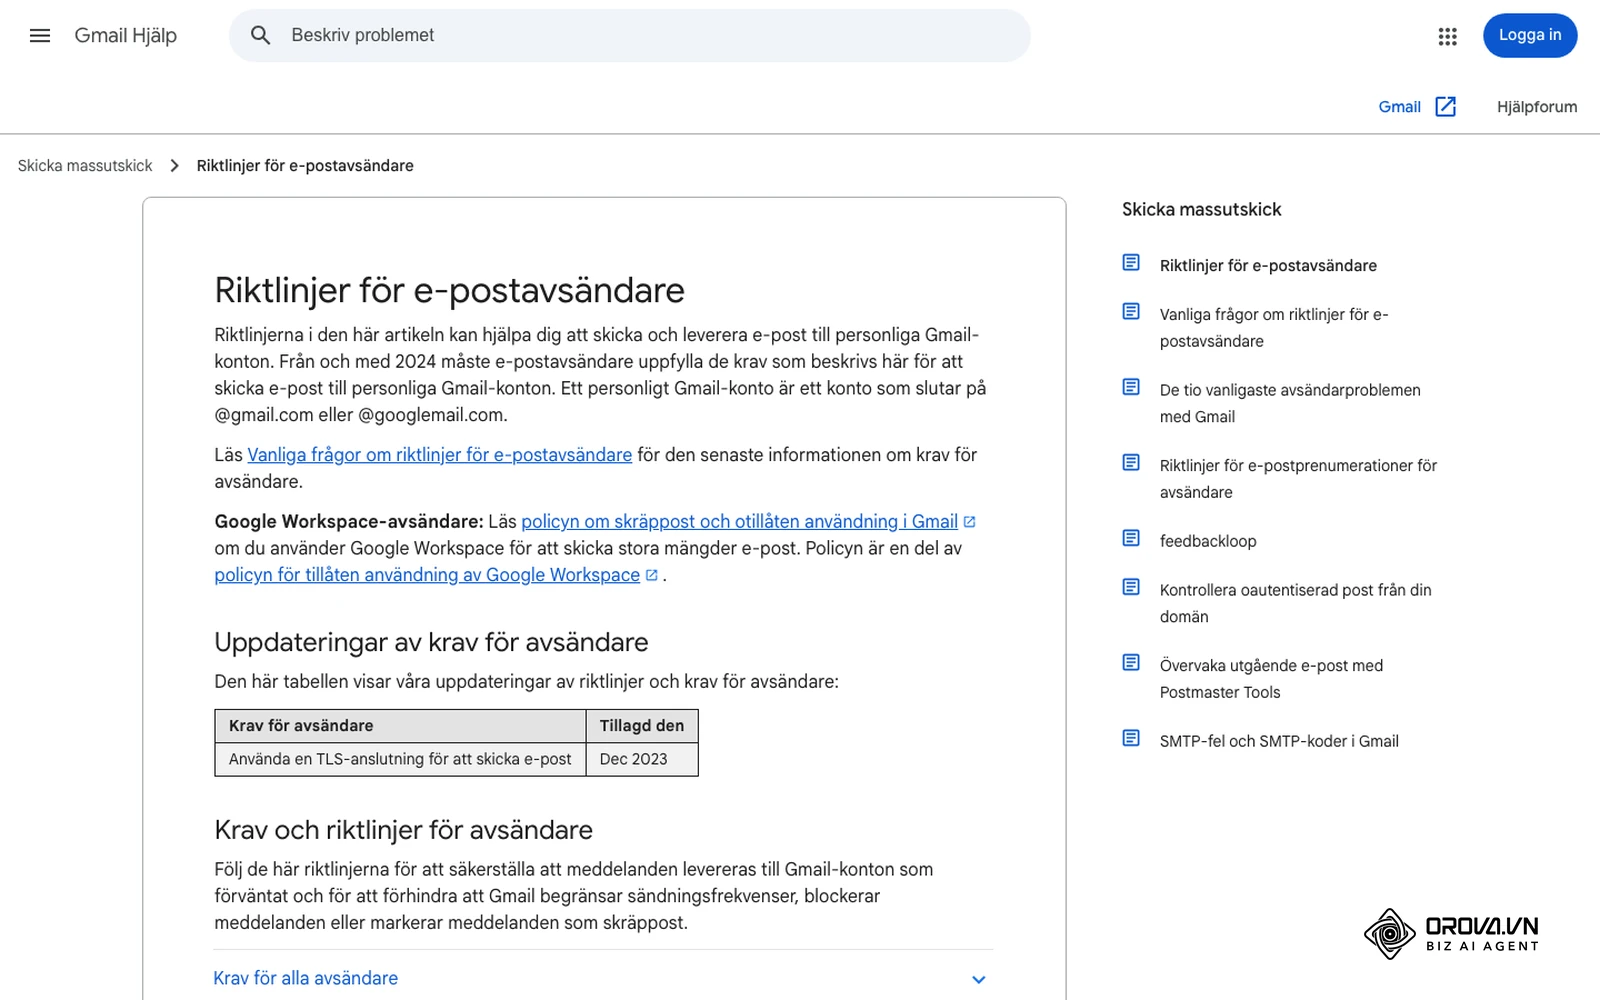This screenshot has width=1600, height=1000.
Task: Open the Google apps grid
Action: pos(1447,36)
